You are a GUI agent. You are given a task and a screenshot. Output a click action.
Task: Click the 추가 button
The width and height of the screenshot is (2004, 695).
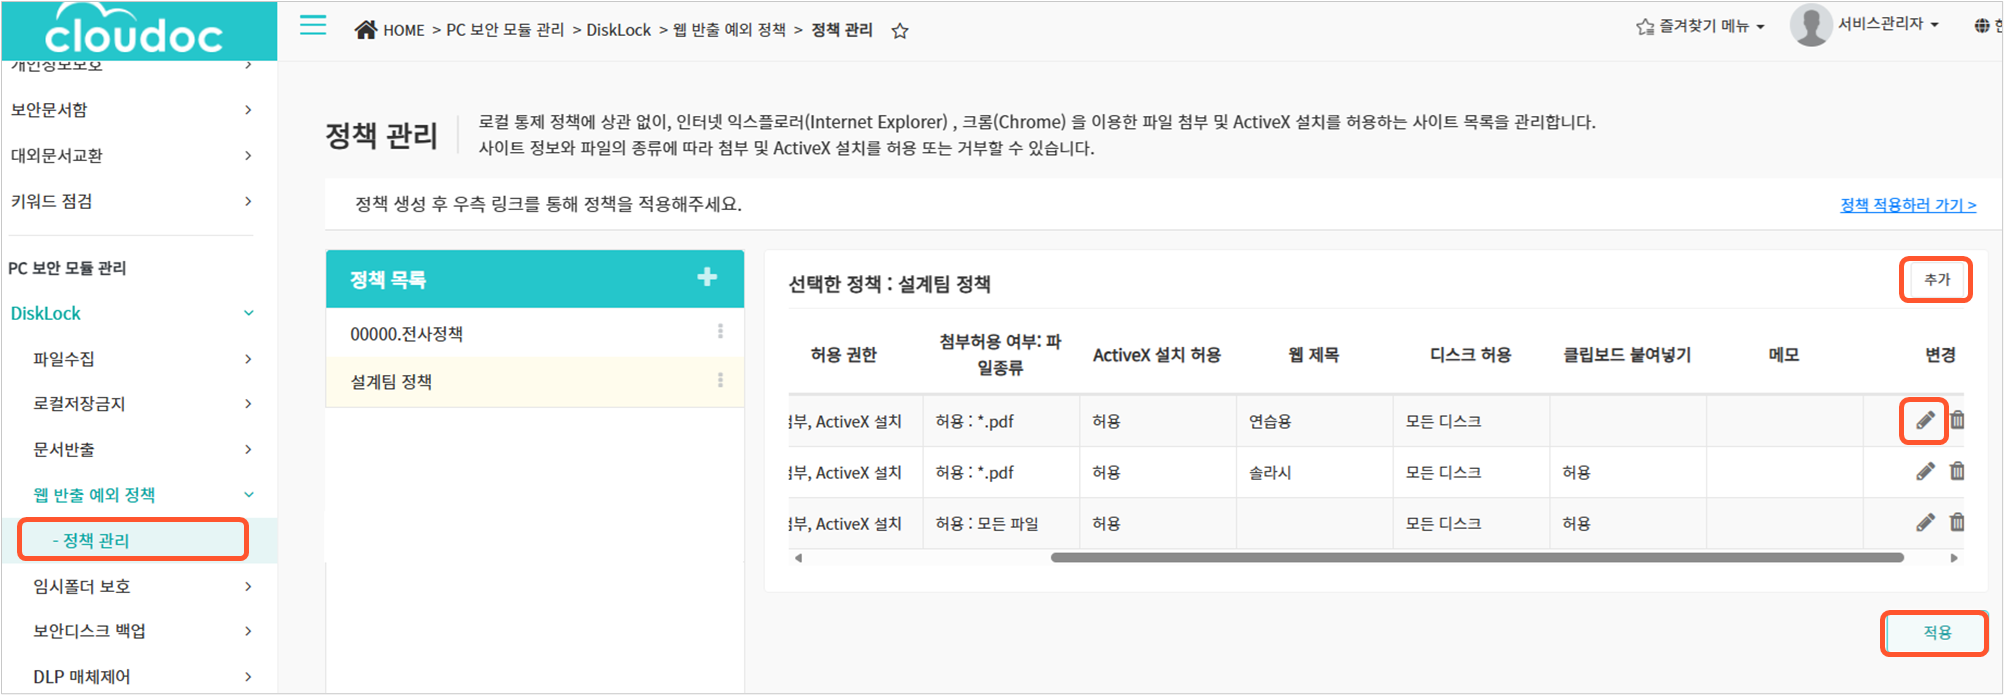pos(1936,280)
